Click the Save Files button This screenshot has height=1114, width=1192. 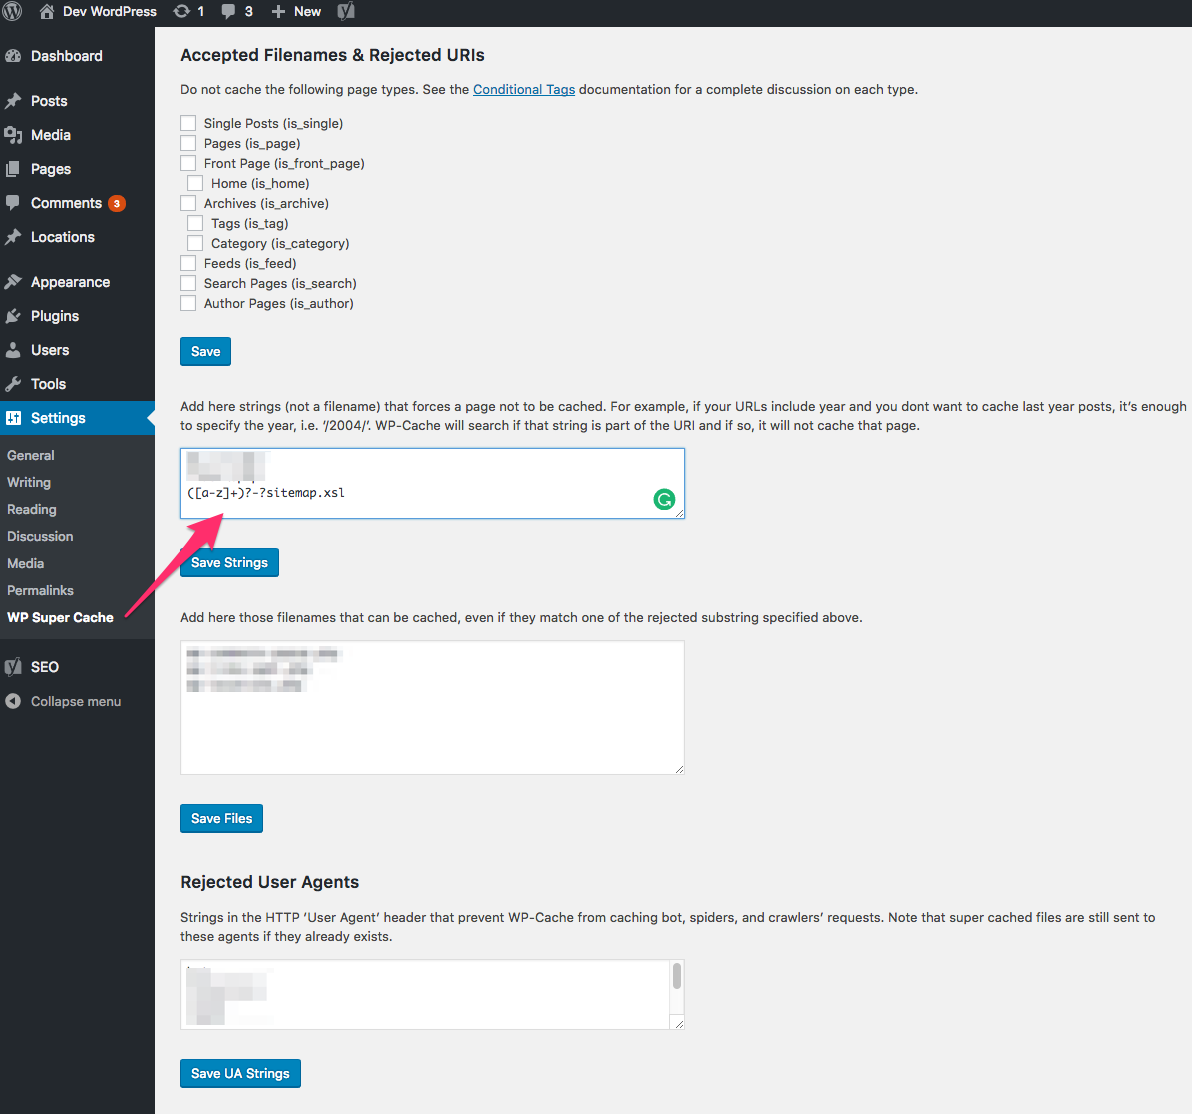221,818
